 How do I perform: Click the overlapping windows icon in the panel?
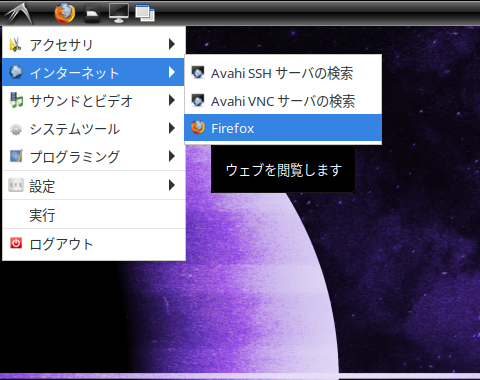[x=145, y=13]
